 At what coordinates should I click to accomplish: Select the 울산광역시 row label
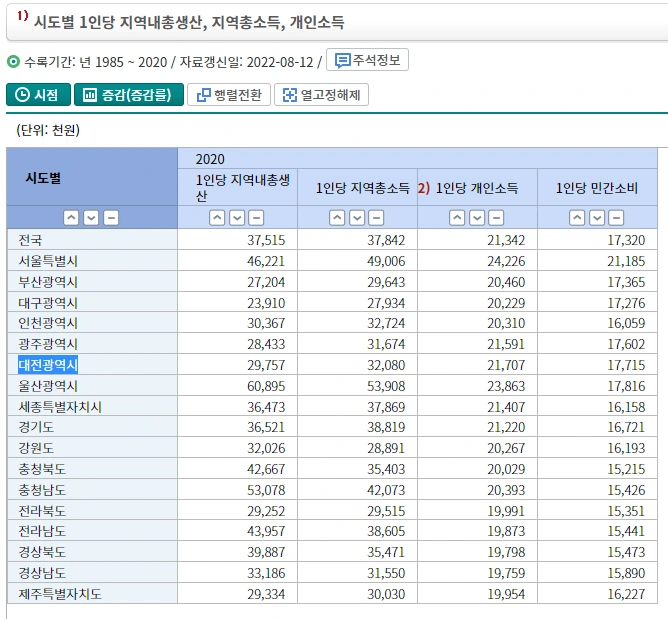[48, 386]
